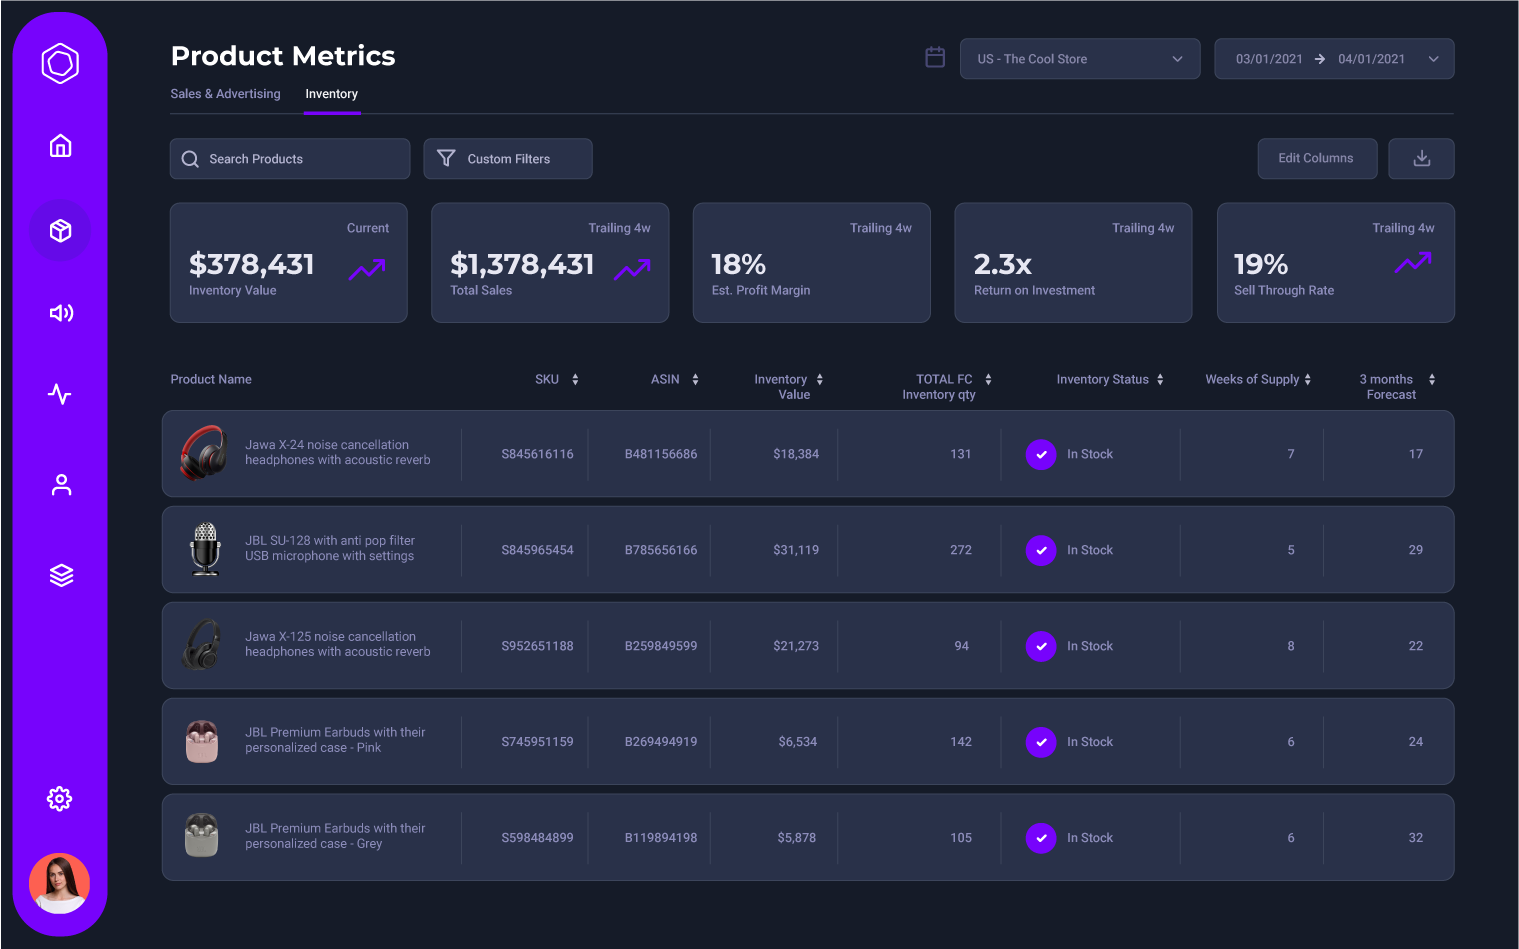Open the user account icon in sidebar
1519x949 pixels.
tap(60, 485)
